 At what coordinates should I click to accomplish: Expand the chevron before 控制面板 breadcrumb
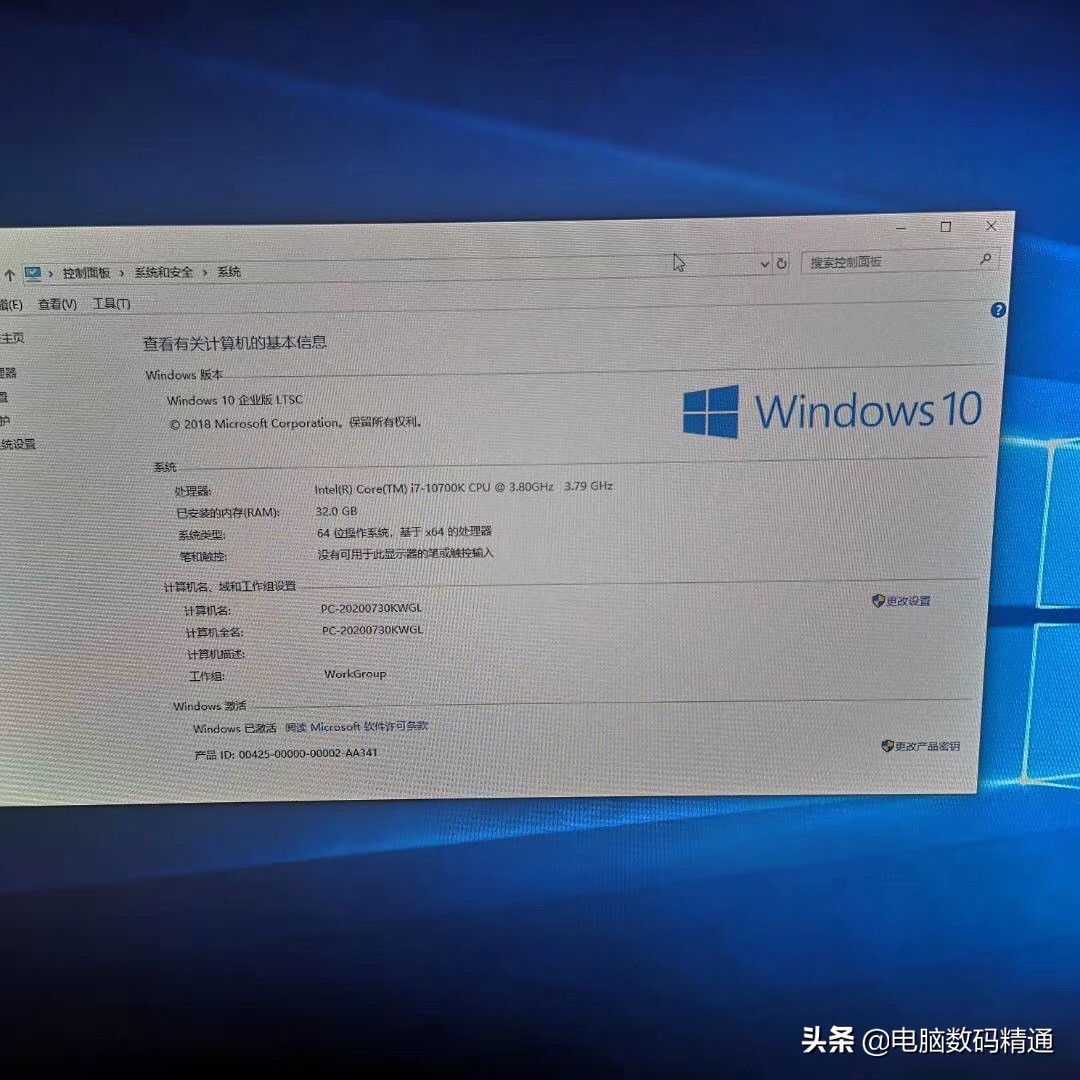point(50,274)
